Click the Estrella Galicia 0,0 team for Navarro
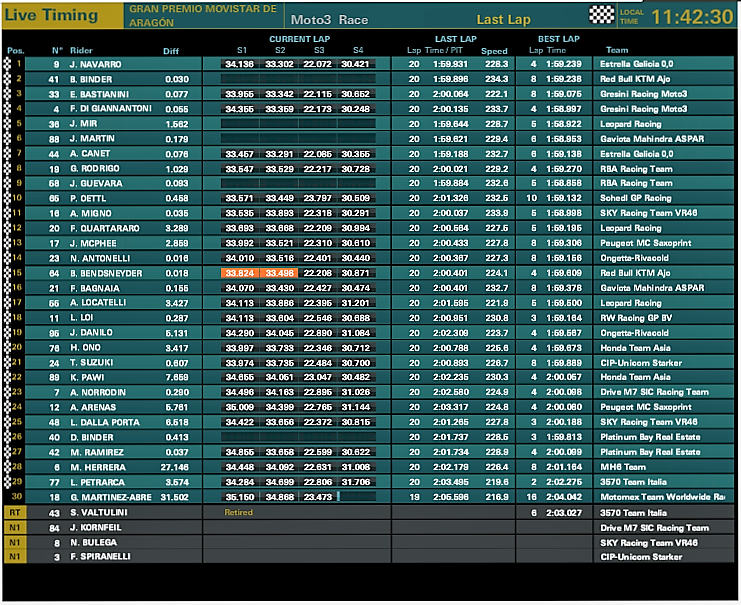 [637, 64]
